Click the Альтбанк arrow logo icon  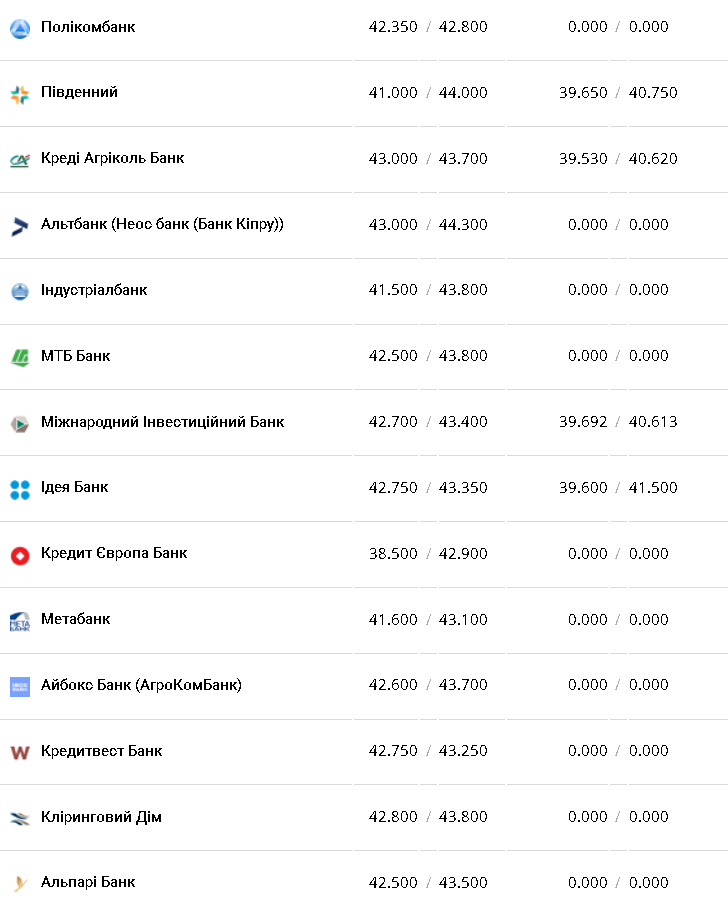click(x=20, y=226)
